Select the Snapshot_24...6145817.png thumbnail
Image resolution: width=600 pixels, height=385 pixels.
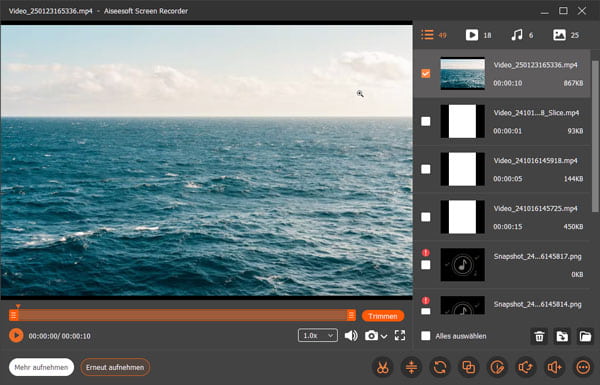pyautogui.click(x=462, y=265)
